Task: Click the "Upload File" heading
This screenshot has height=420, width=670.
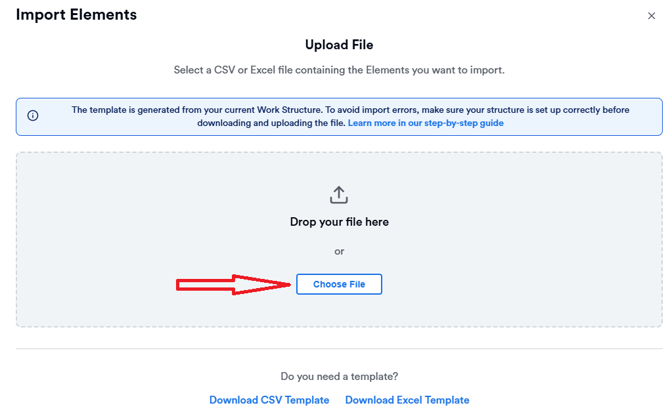Action: coord(339,45)
